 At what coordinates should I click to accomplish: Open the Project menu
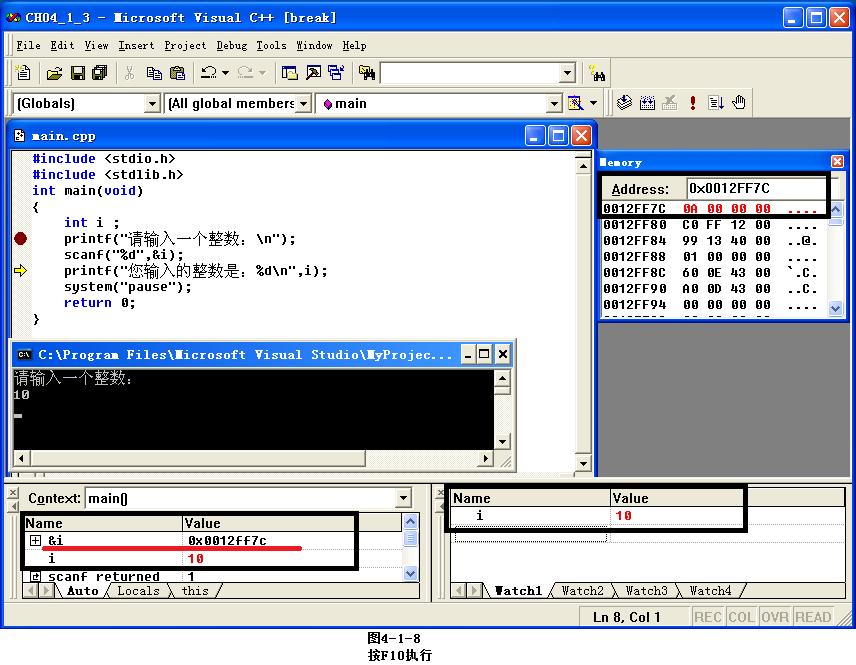pyautogui.click(x=185, y=45)
